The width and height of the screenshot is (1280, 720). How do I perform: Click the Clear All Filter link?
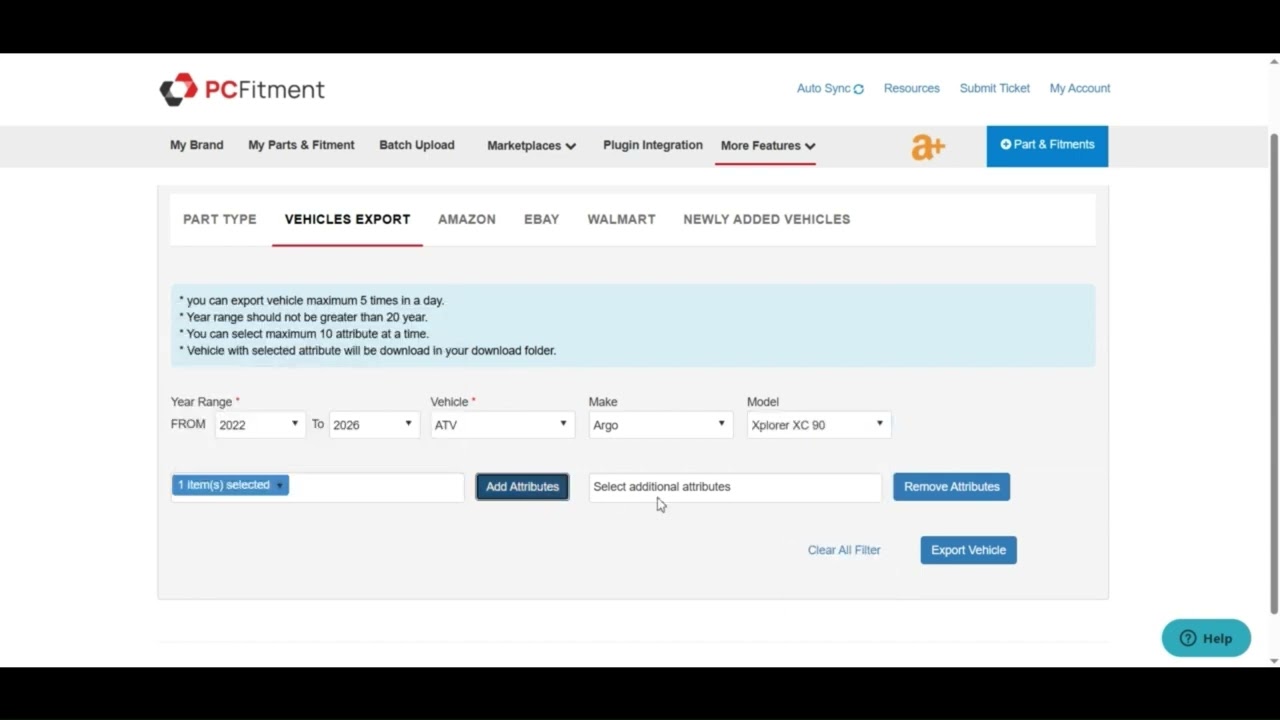[x=844, y=550]
